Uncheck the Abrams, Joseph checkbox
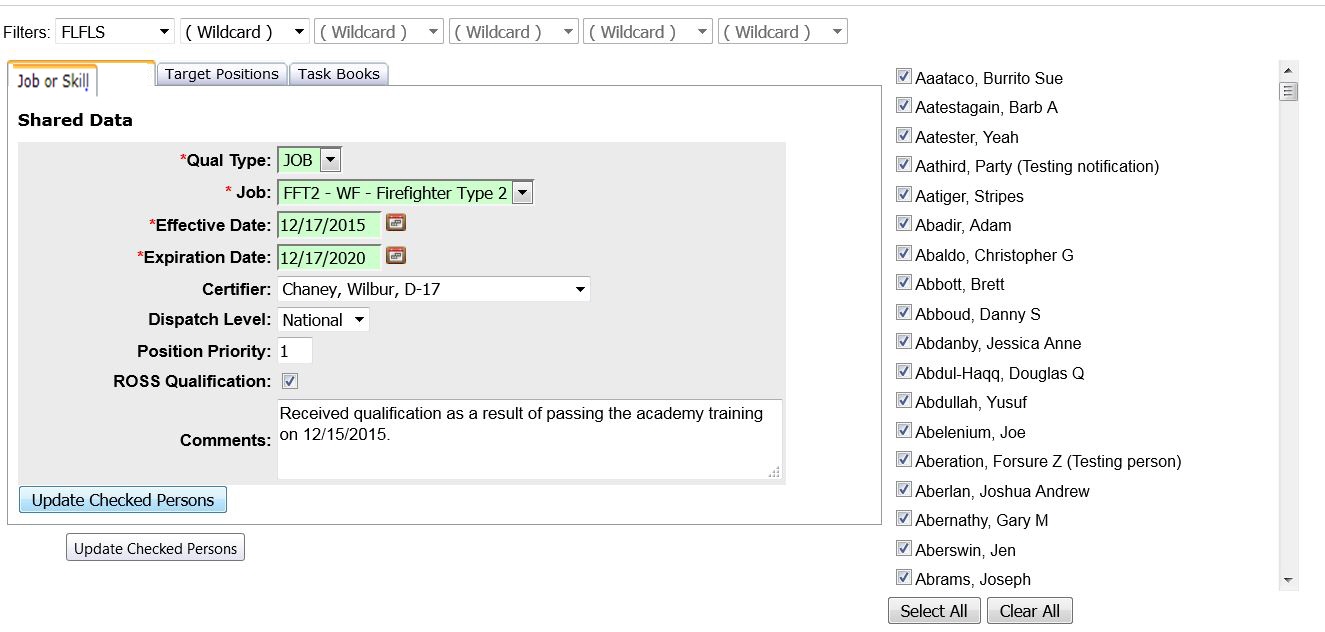1325x632 pixels. click(x=904, y=577)
